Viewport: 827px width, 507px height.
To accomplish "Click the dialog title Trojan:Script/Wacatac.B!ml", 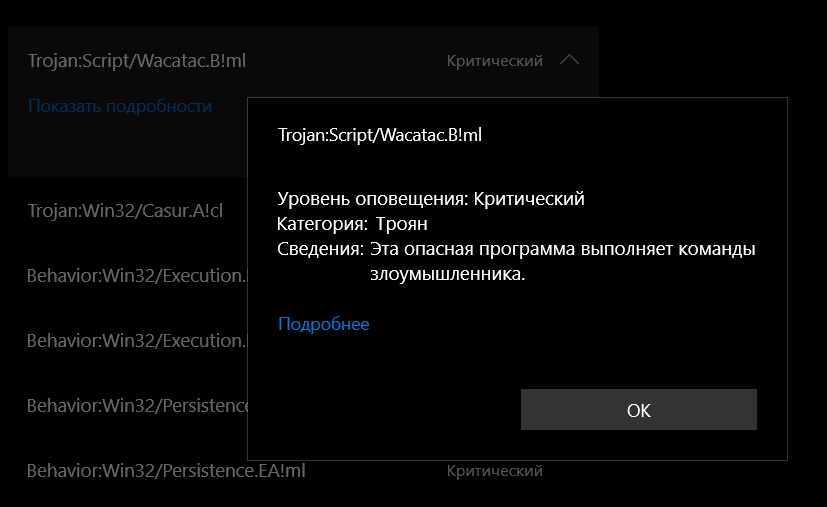I will click(x=380, y=134).
